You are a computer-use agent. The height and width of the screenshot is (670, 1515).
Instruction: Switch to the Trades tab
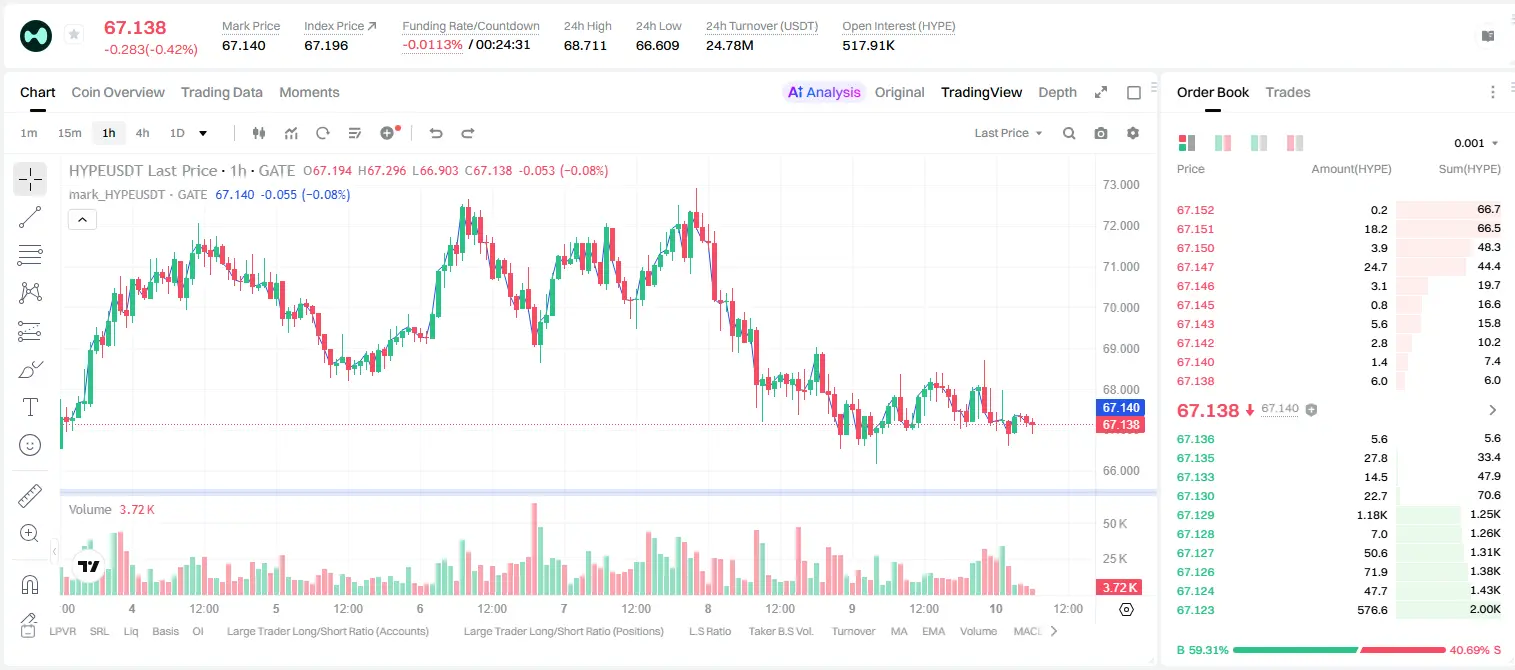[1288, 92]
